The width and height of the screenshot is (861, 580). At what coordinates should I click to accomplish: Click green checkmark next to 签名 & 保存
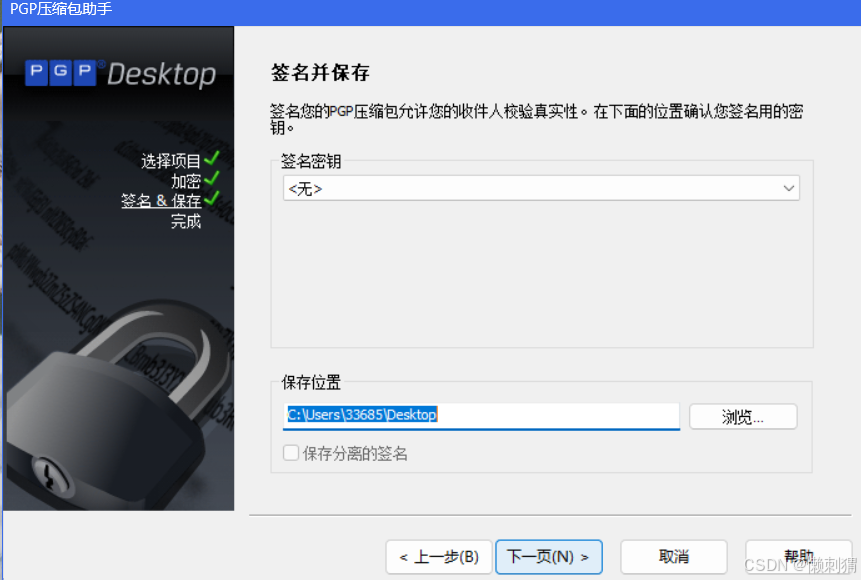coord(212,197)
